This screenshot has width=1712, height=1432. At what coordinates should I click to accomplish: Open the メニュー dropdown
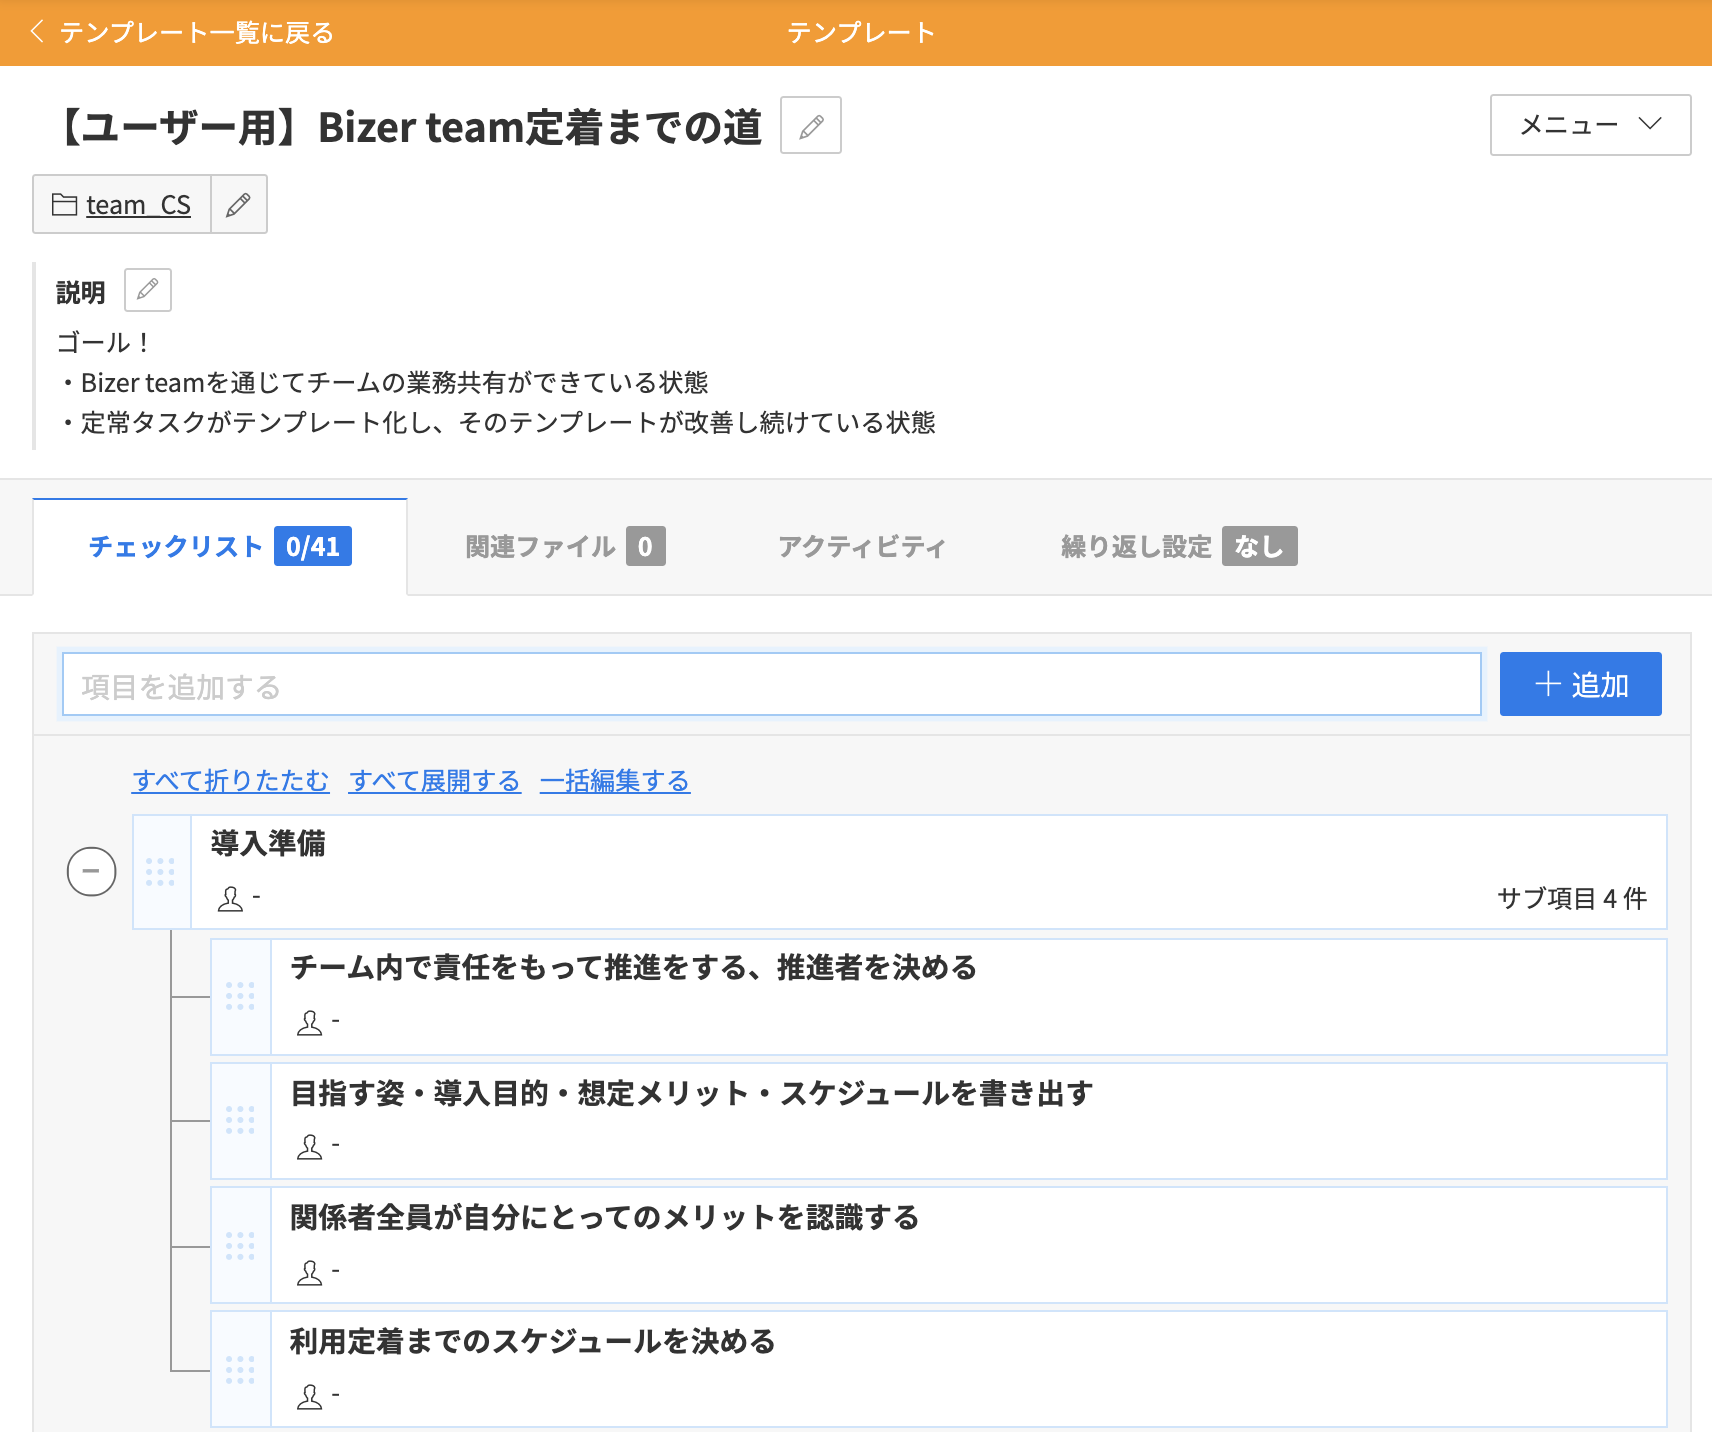point(1589,125)
